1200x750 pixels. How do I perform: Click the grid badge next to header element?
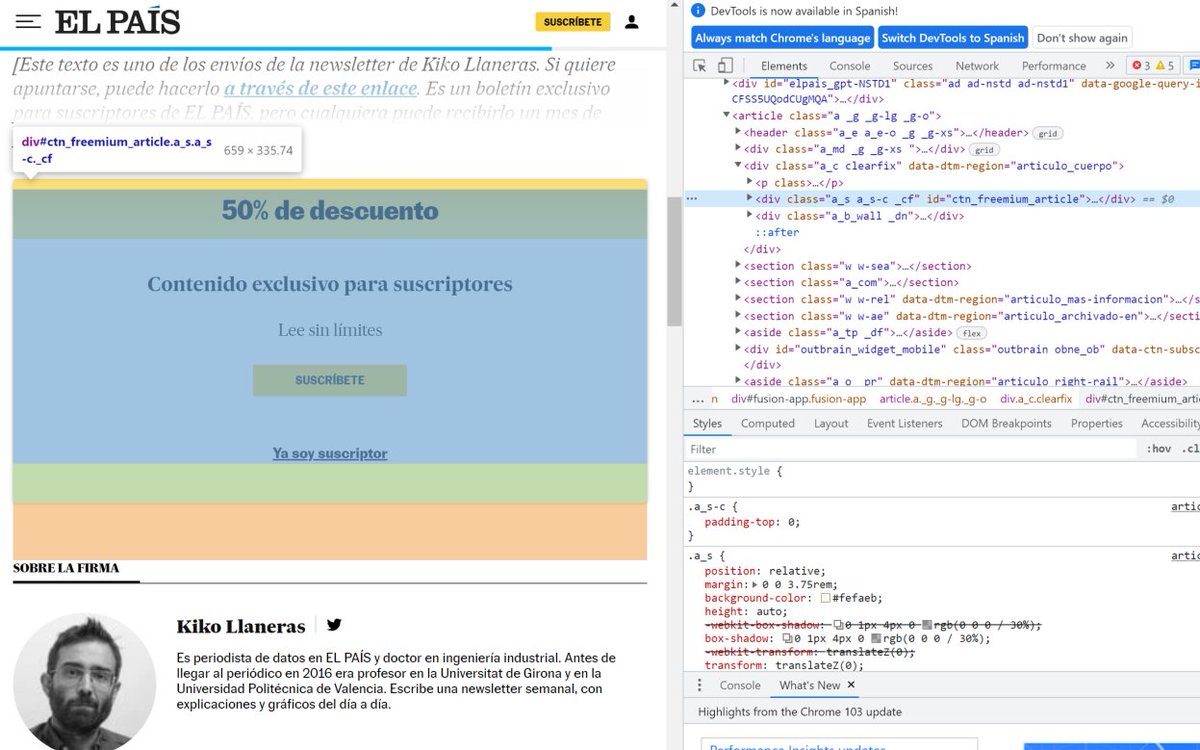[1048, 133]
